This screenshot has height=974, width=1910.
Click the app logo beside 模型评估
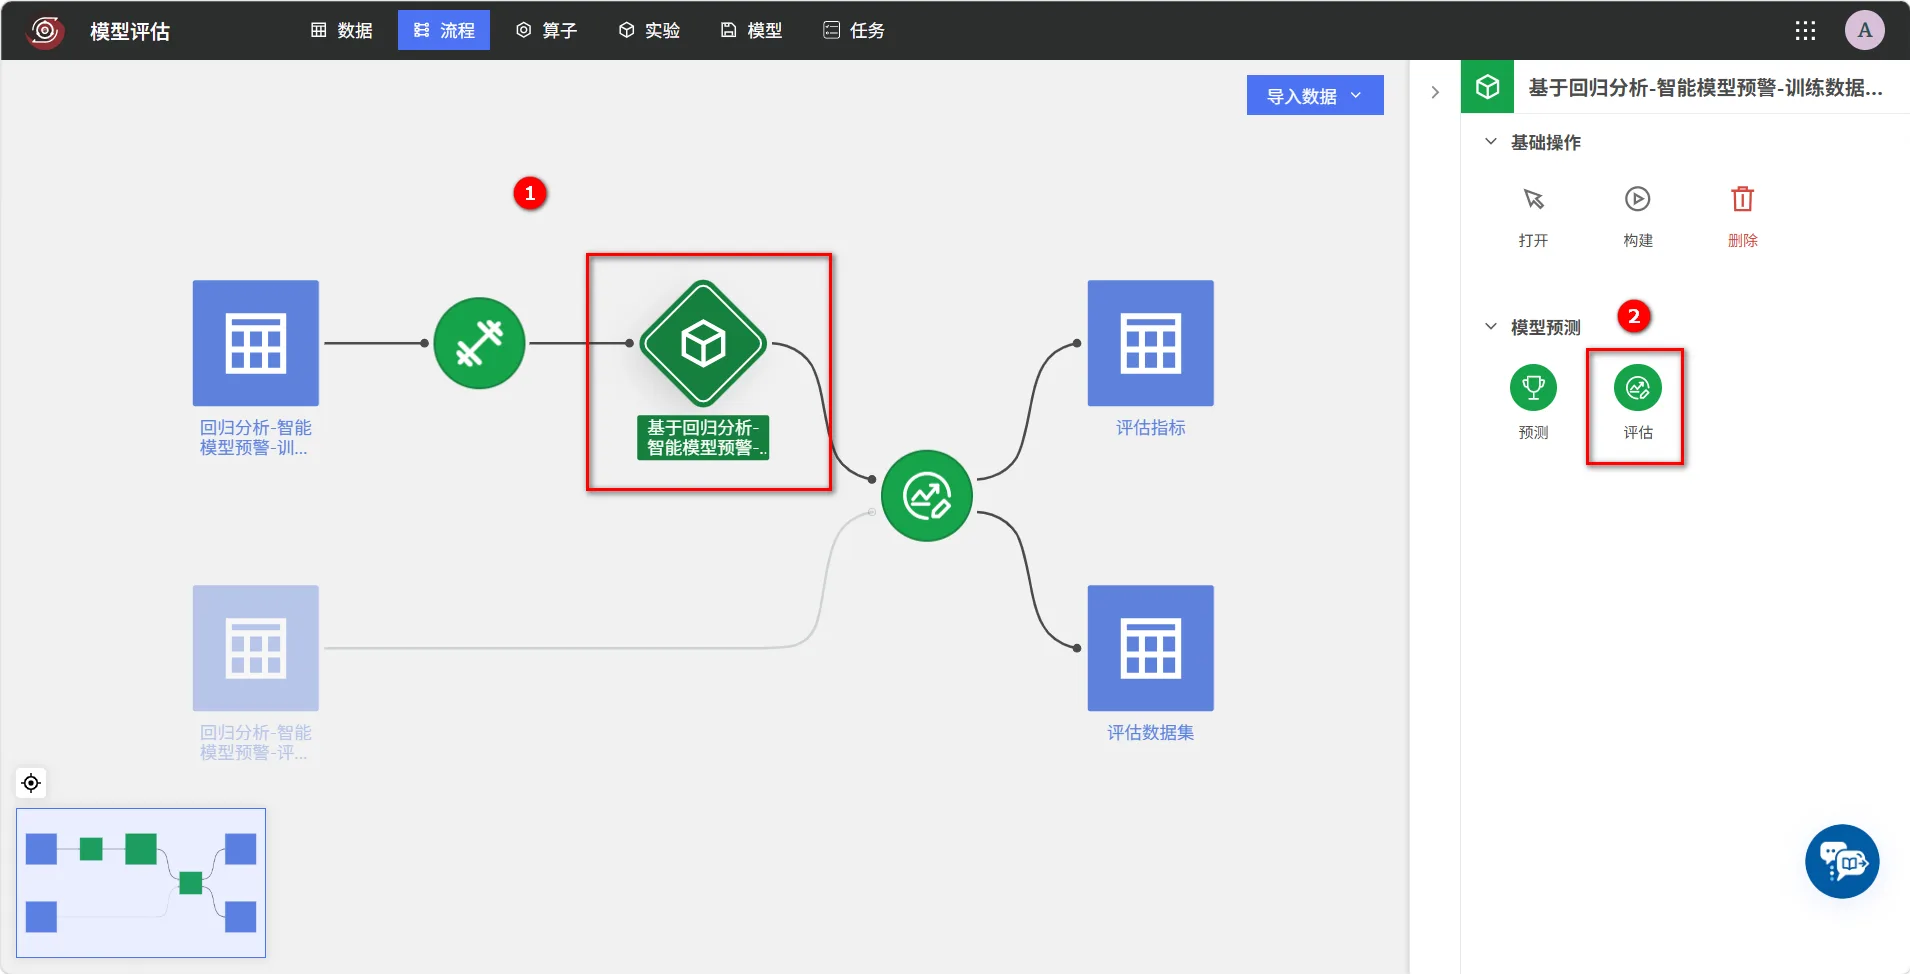(45, 31)
